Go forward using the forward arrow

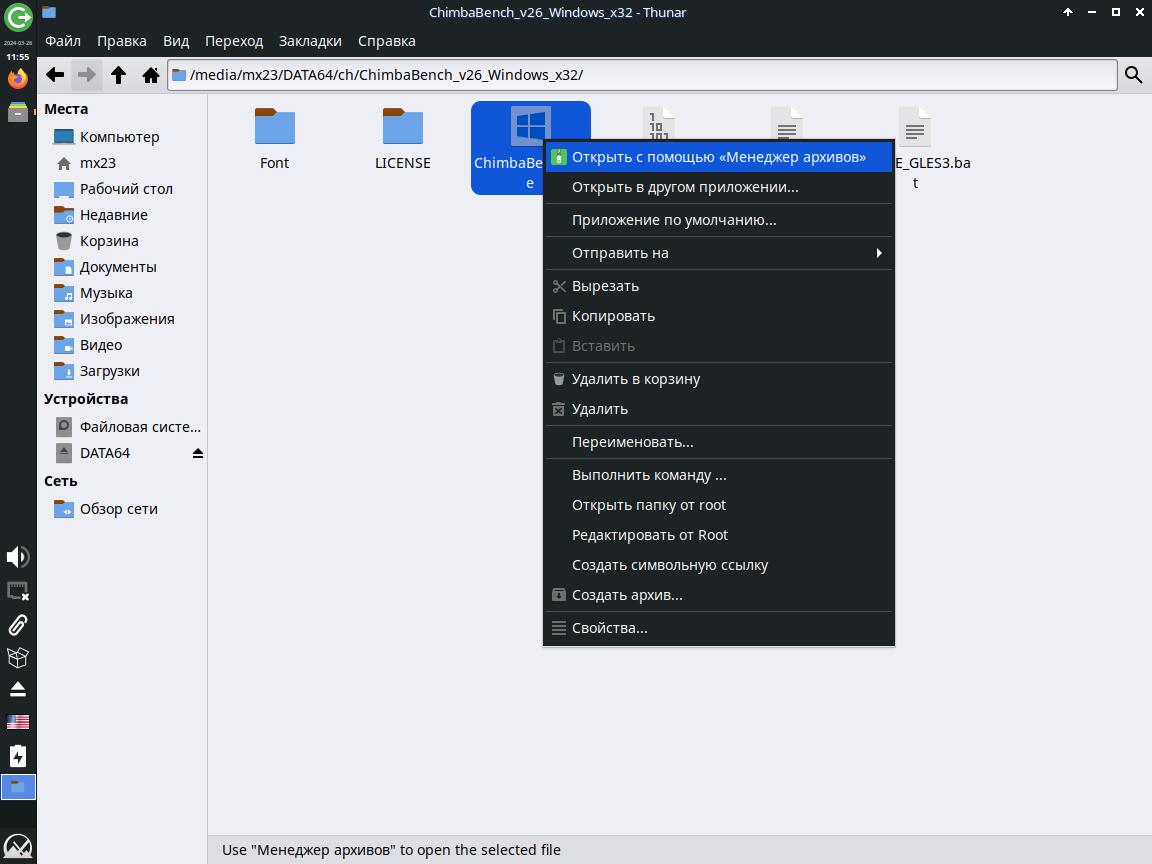coord(87,75)
